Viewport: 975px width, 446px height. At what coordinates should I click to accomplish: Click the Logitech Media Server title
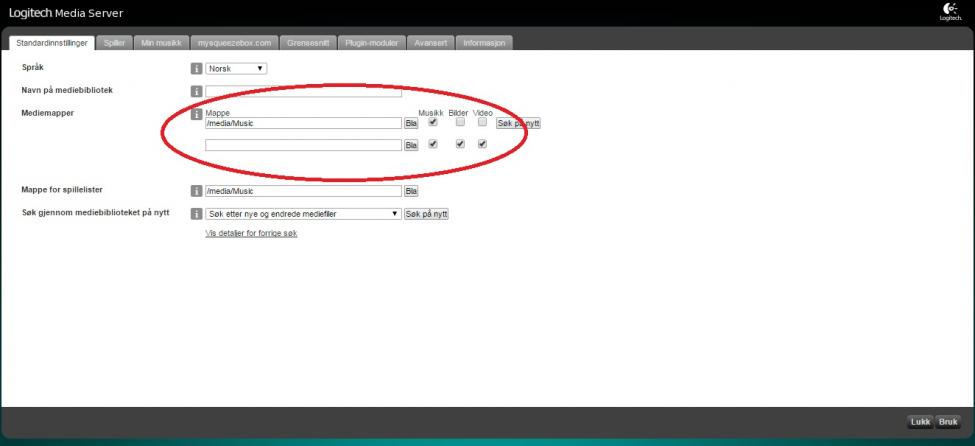(66, 12)
